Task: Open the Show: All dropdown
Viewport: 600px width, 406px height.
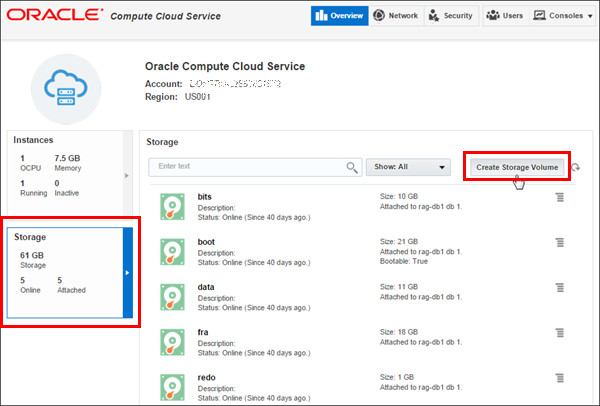Action: pos(408,167)
